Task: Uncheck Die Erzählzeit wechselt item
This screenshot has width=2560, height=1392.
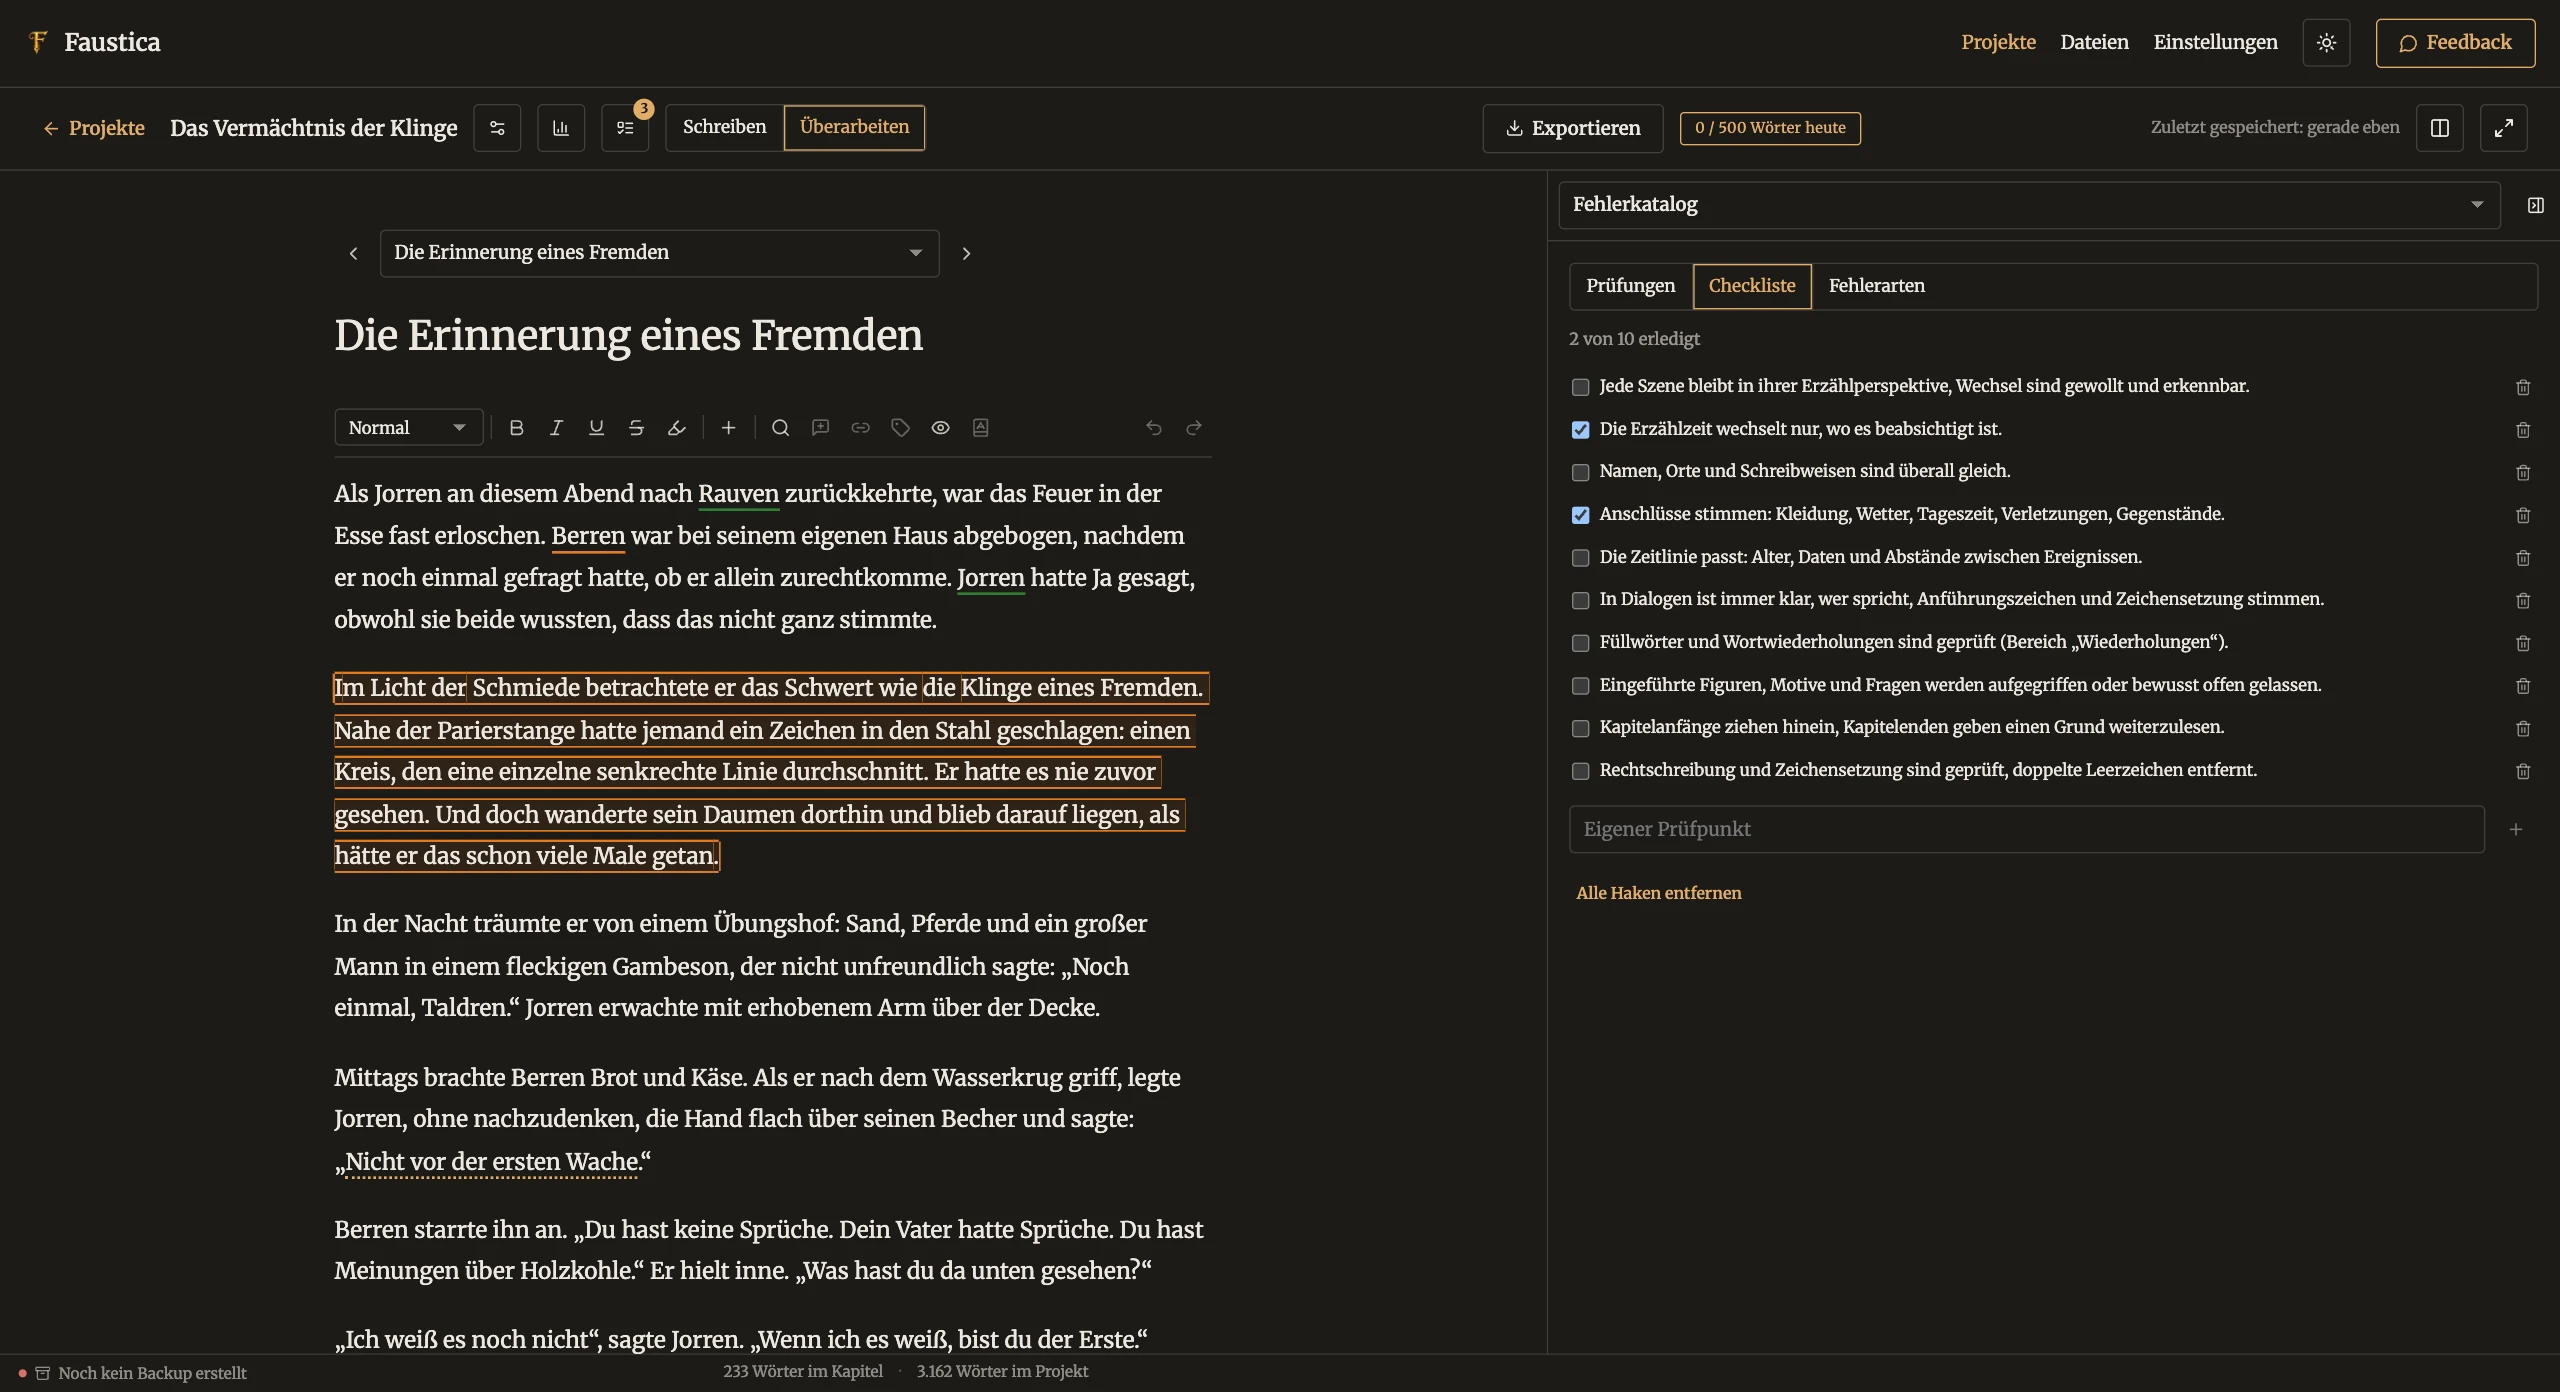Action: coord(1581,430)
